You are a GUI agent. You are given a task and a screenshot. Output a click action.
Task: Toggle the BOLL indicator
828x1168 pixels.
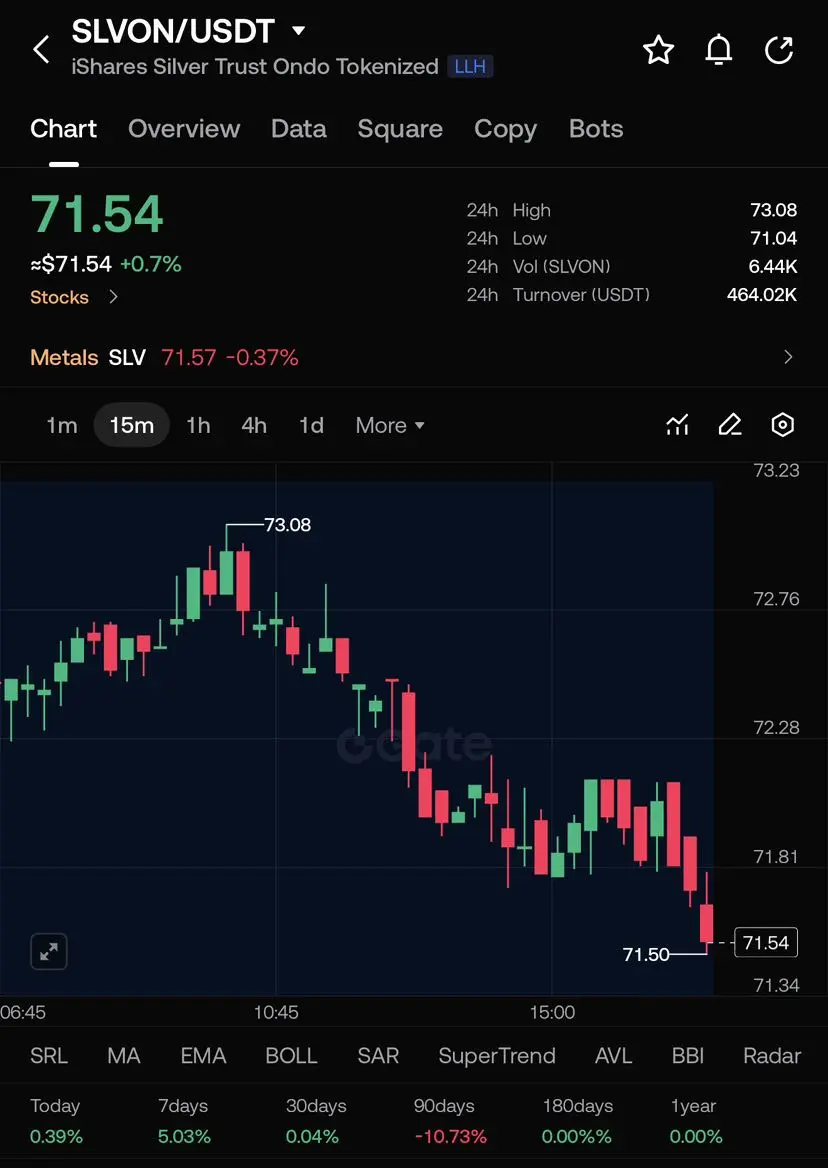click(291, 1056)
